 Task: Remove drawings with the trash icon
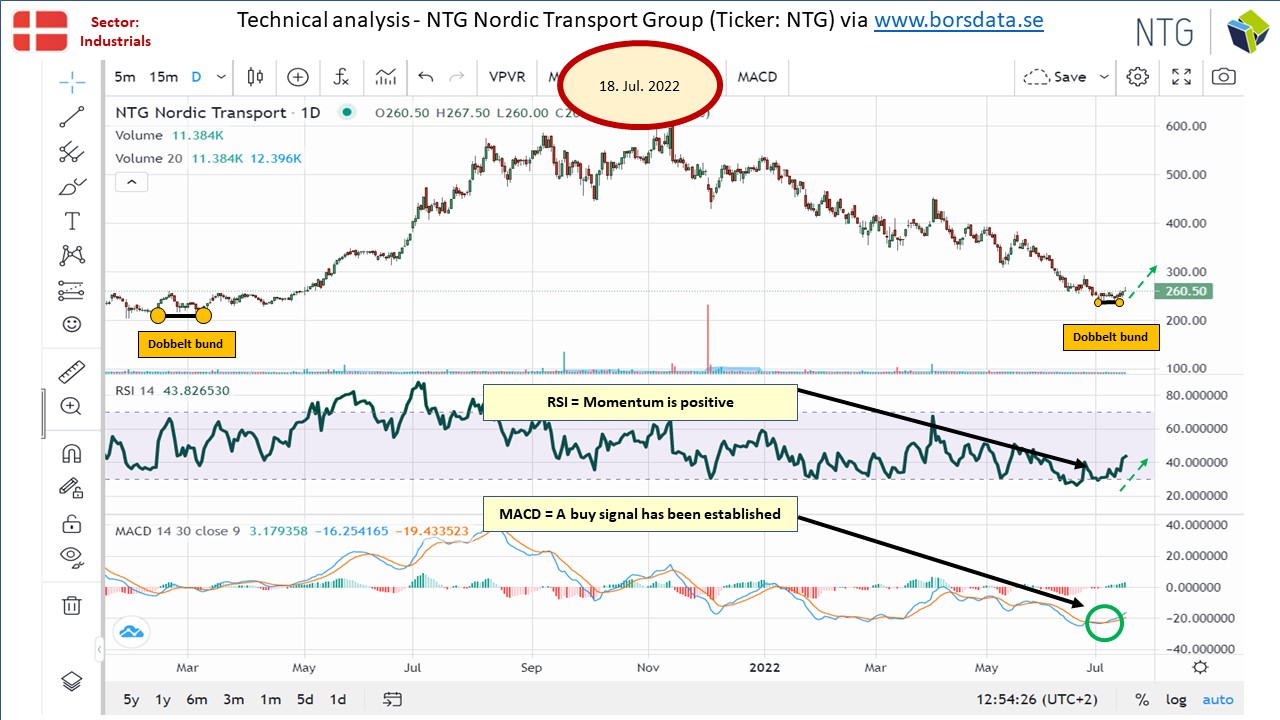(71, 604)
